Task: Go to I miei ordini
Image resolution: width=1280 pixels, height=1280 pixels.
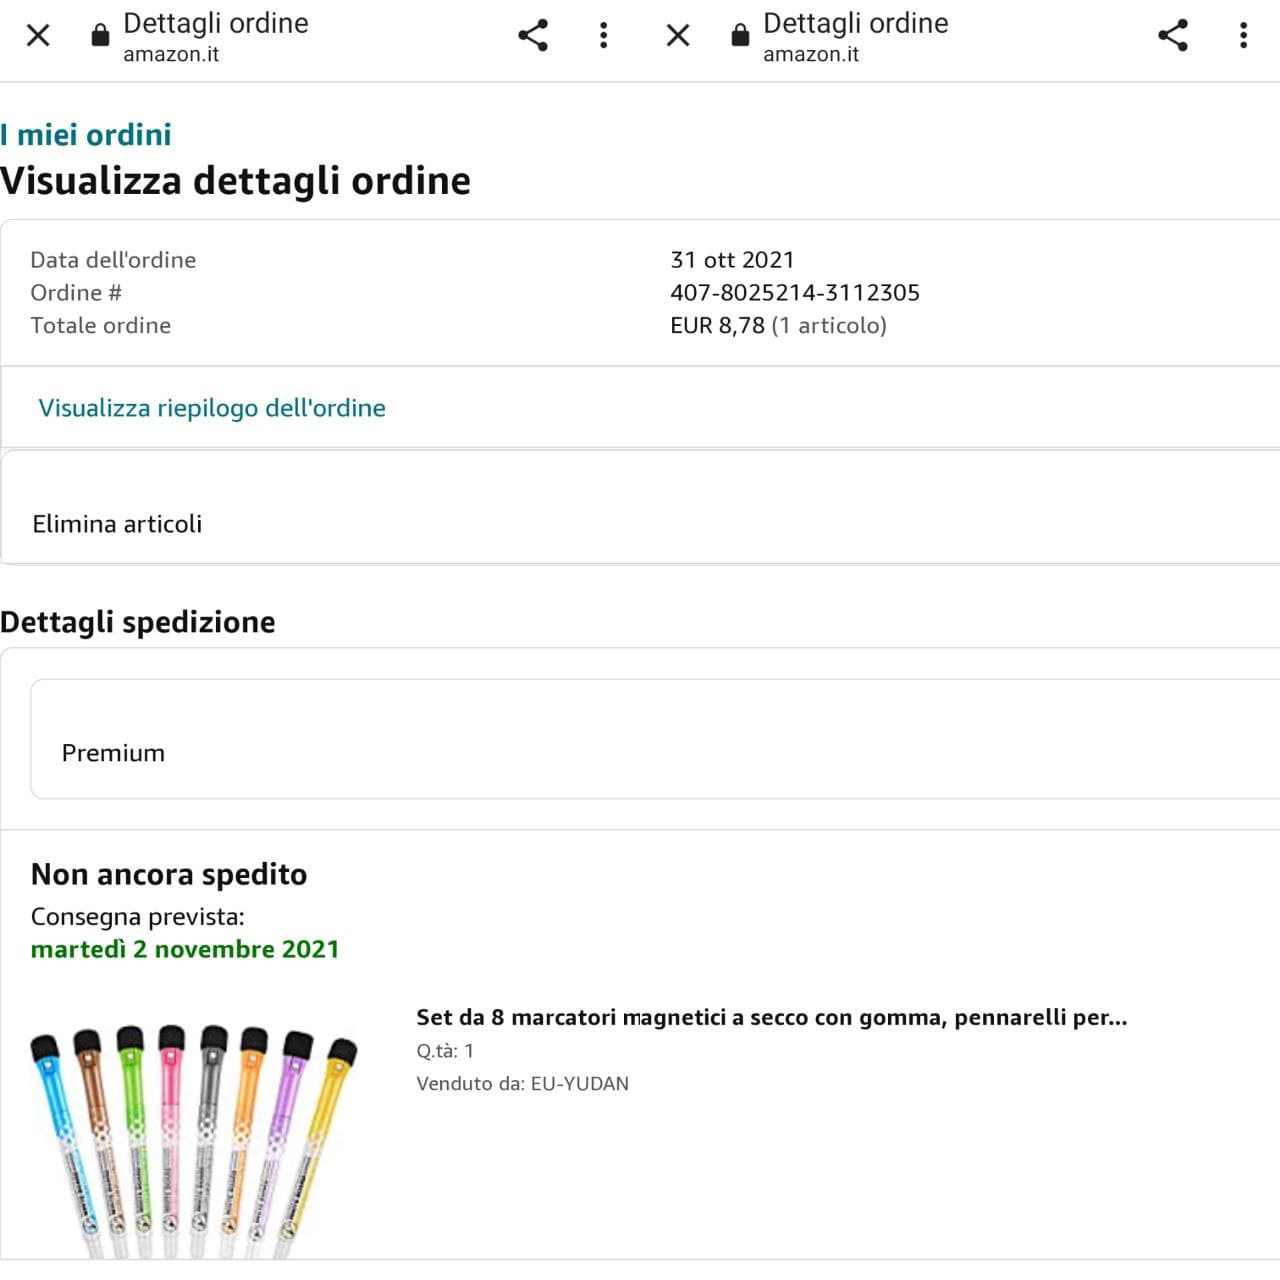Action: (x=86, y=135)
